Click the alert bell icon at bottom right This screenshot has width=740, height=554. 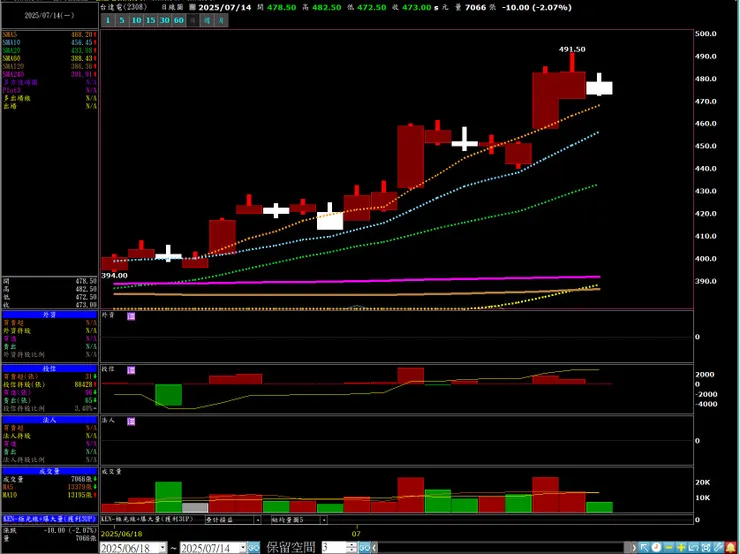(x=731, y=547)
